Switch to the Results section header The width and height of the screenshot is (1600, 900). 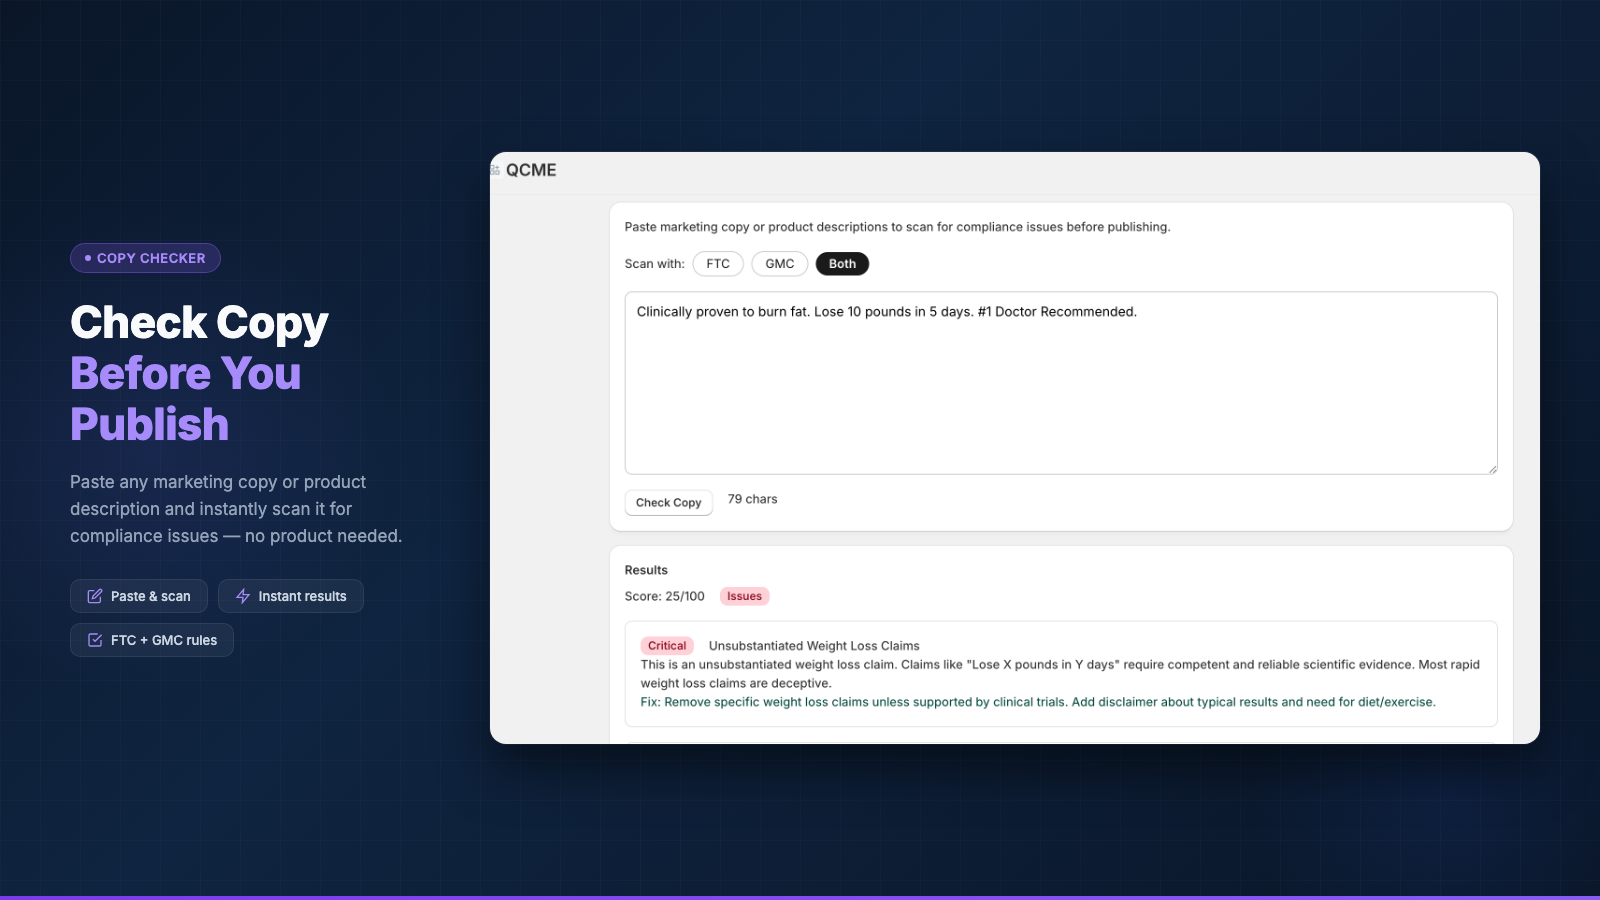(646, 569)
